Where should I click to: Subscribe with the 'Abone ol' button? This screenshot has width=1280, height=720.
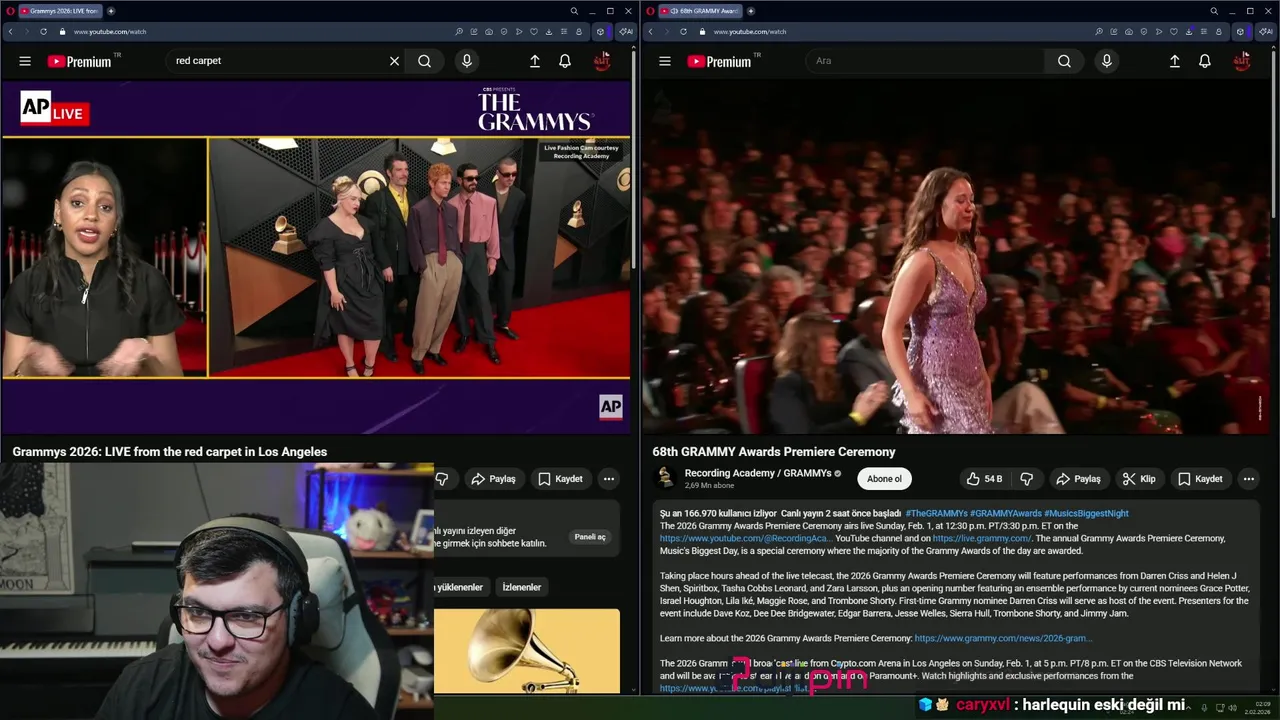coord(884,479)
